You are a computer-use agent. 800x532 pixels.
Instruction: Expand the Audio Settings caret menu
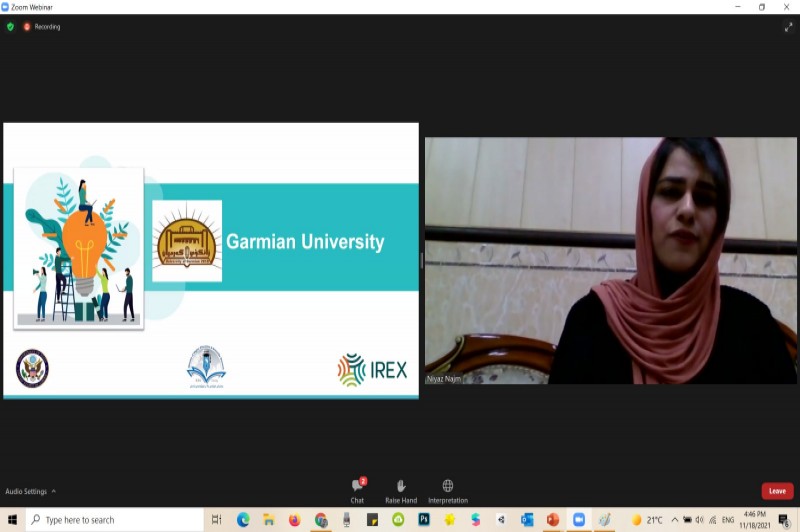(x=54, y=491)
